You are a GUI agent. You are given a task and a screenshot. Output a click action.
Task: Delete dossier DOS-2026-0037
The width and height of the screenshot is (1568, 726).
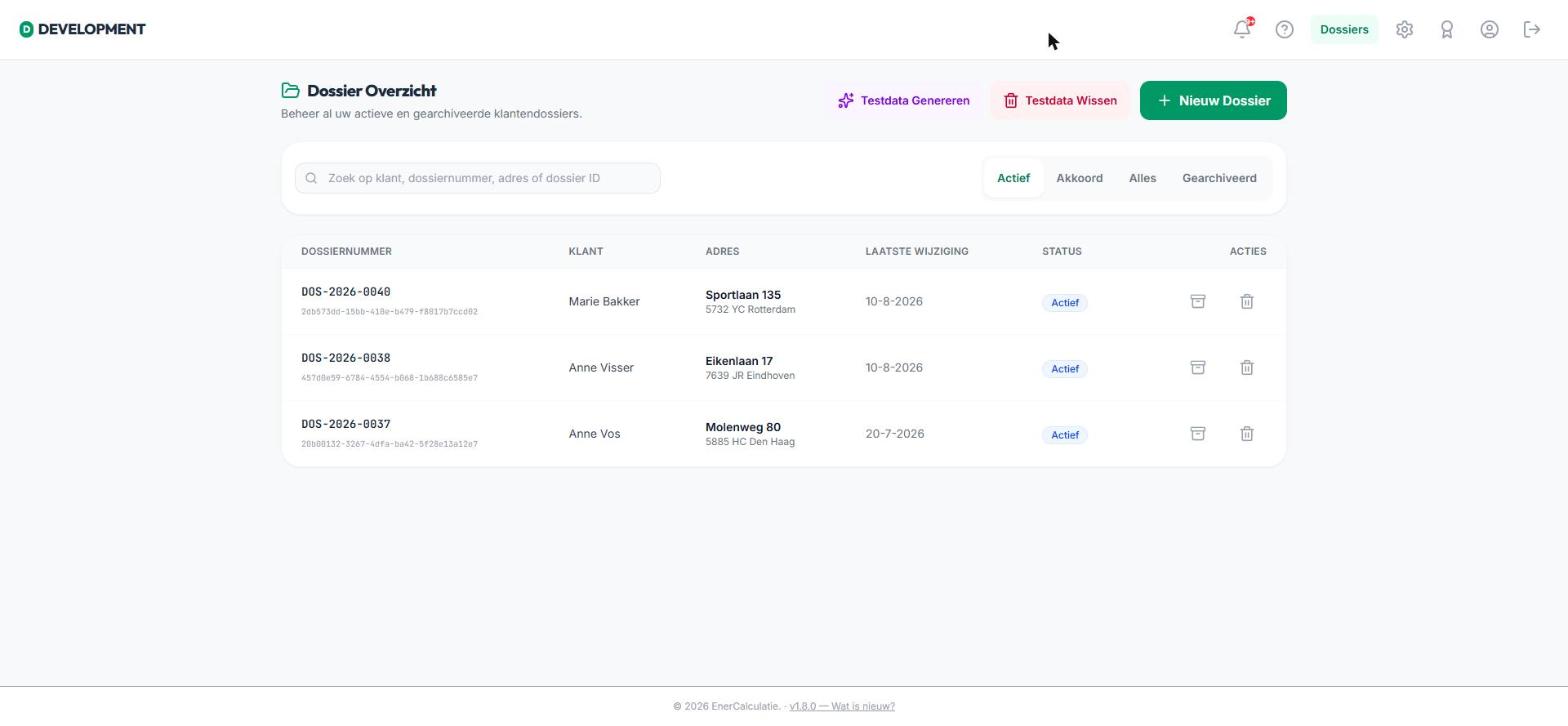pyautogui.click(x=1247, y=433)
